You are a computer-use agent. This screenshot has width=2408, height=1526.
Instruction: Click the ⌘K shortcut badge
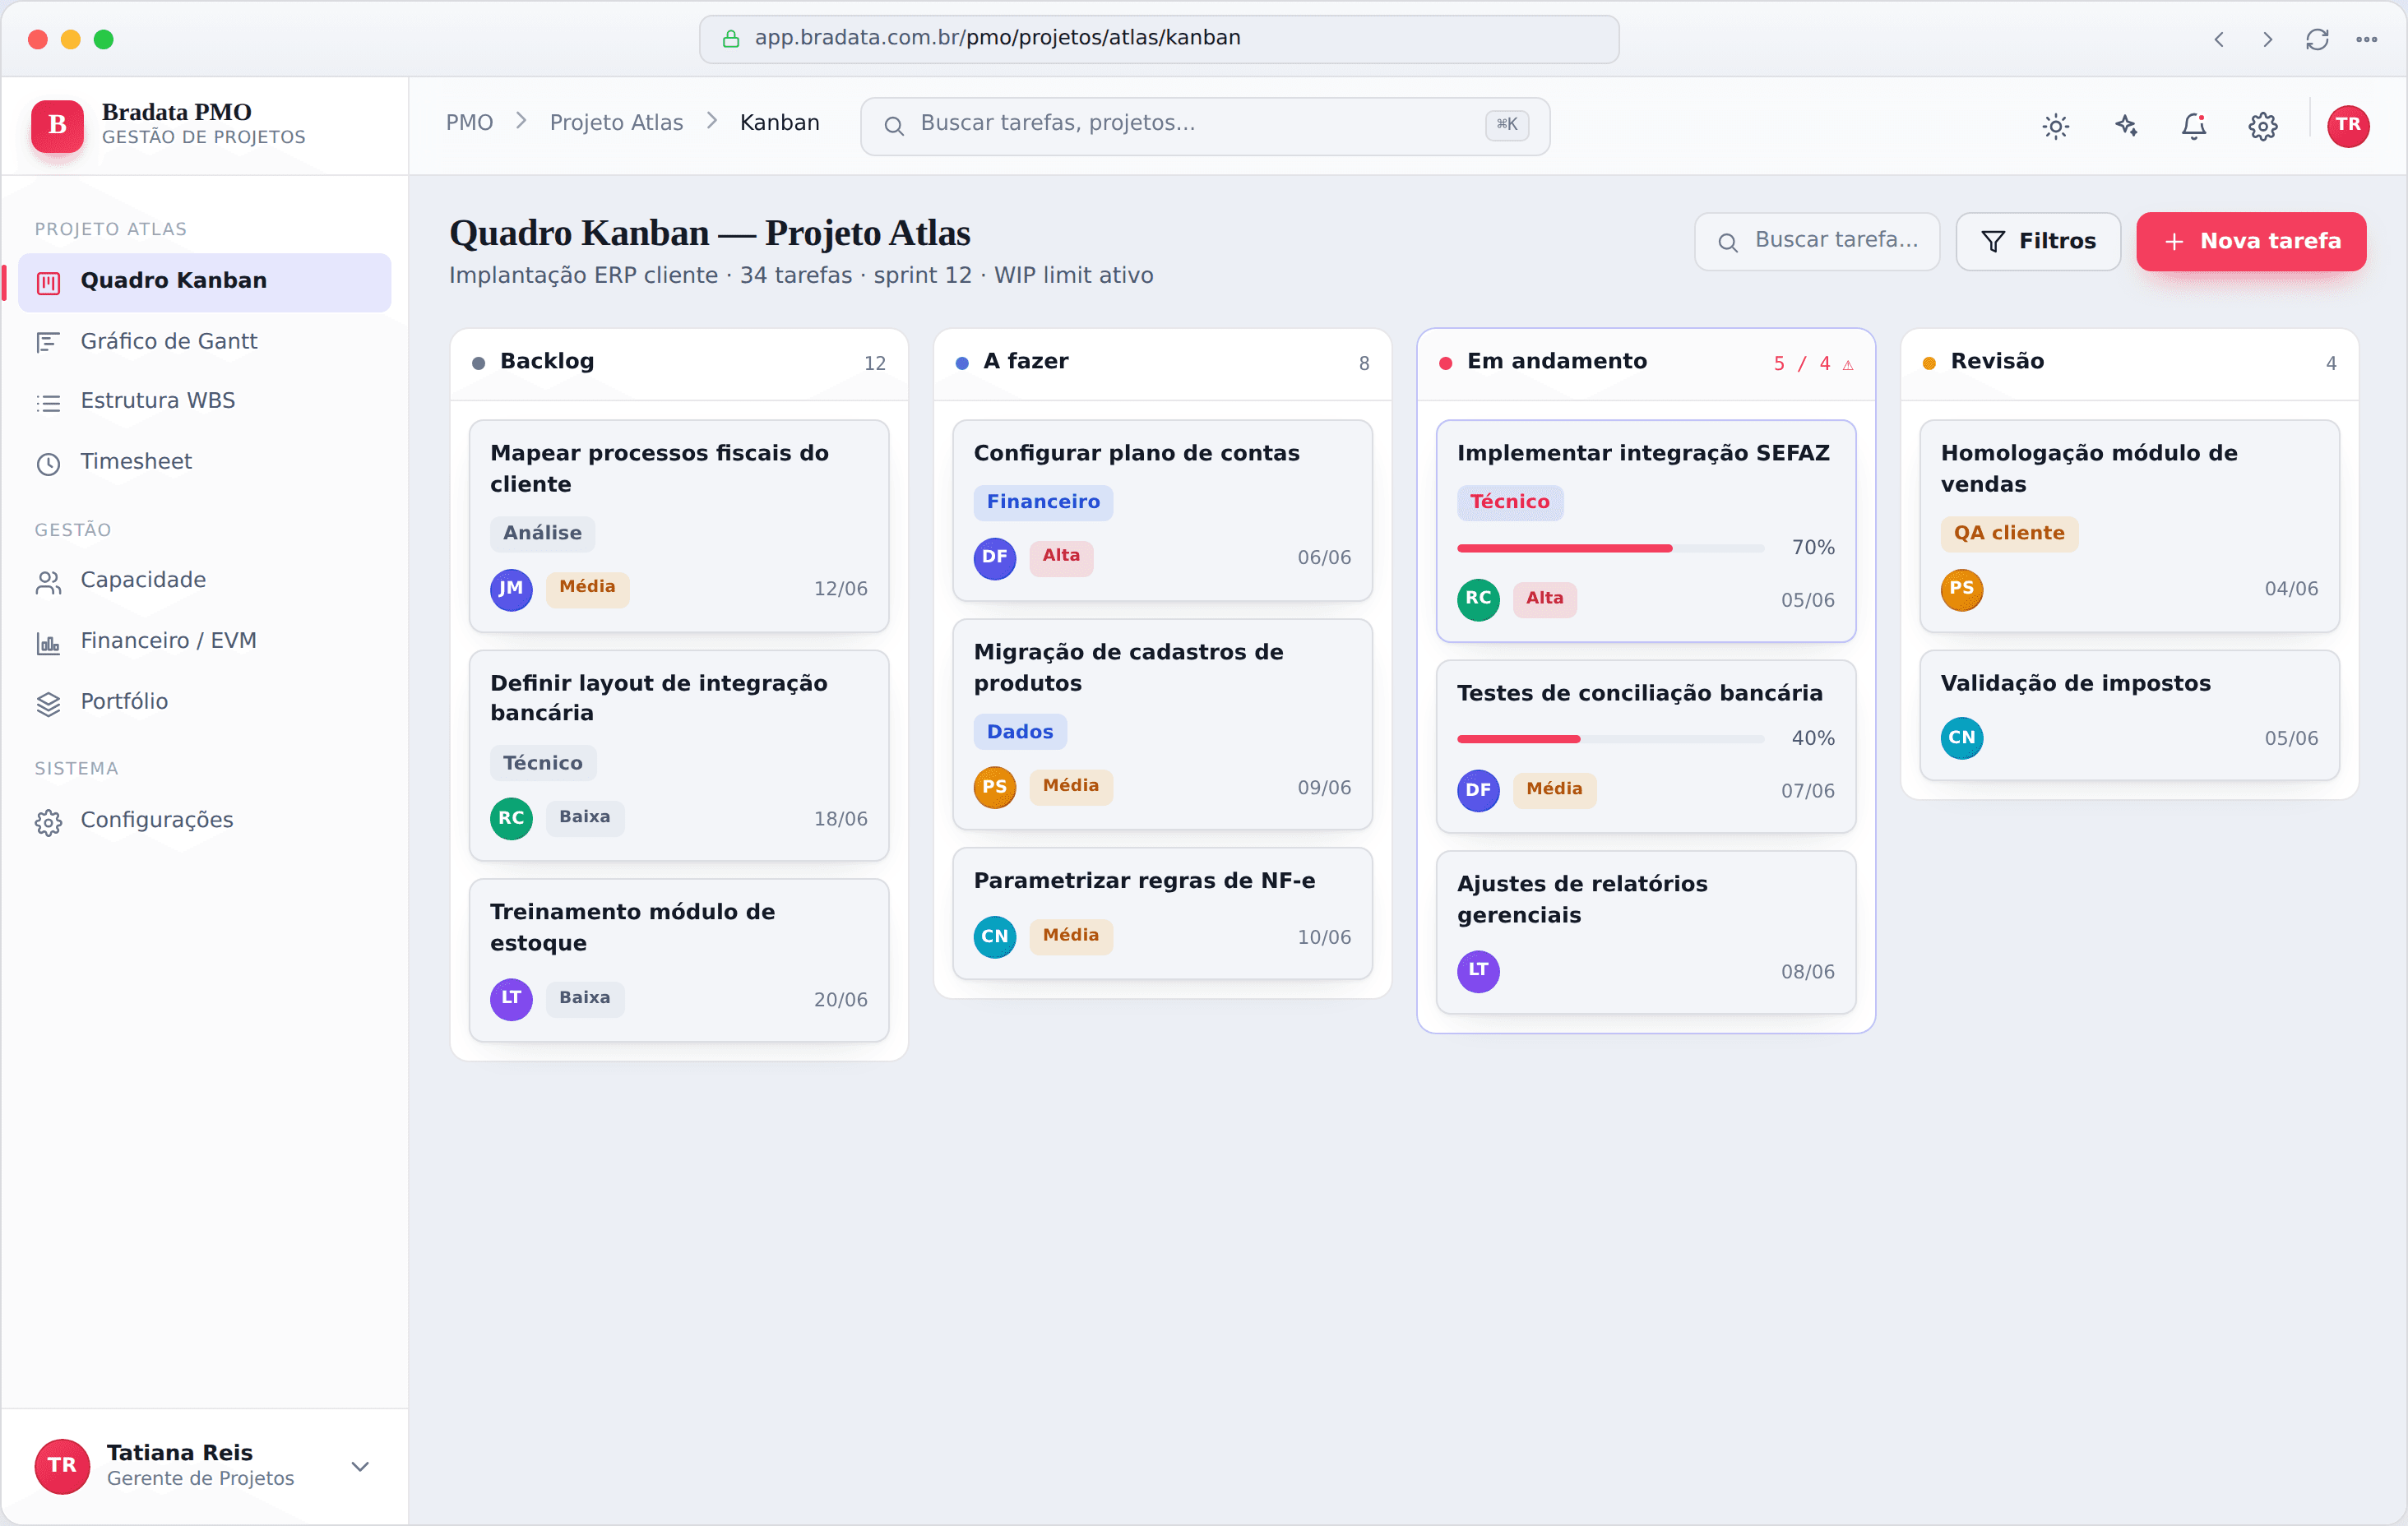click(x=1506, y=125)
